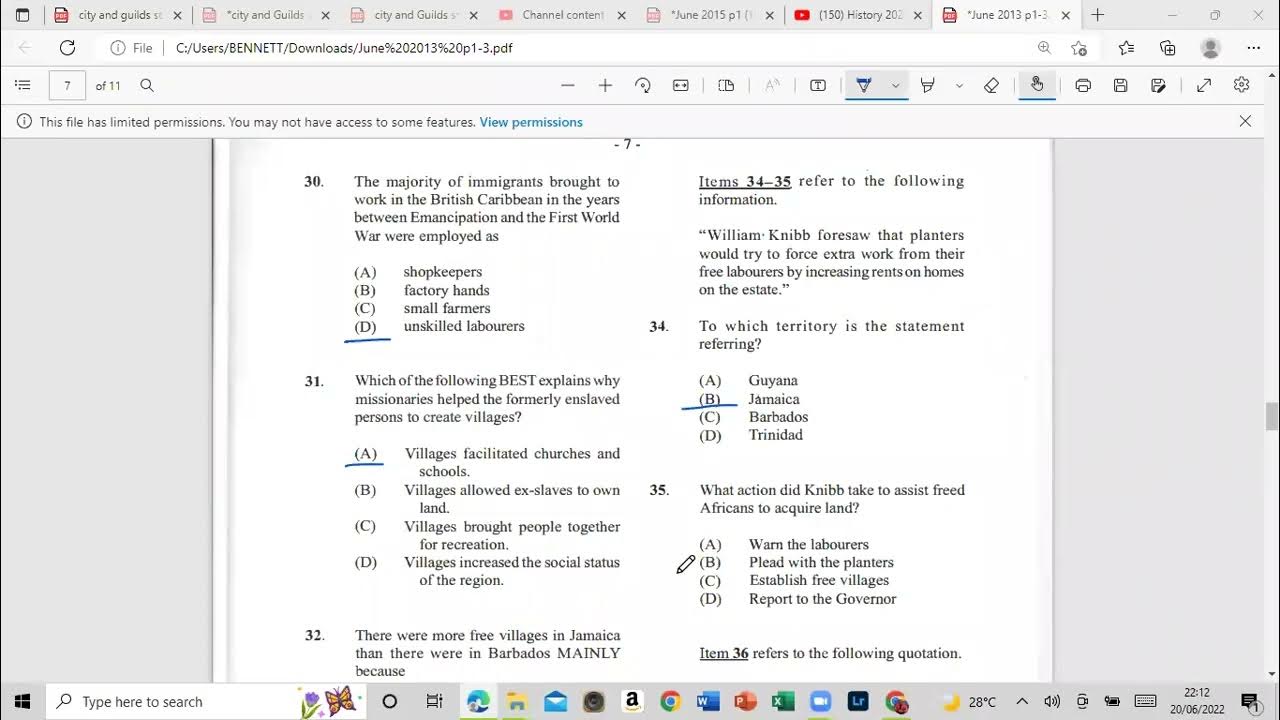Open the Favorites list
1280x720 pixels.
[x=1127, y=48]
